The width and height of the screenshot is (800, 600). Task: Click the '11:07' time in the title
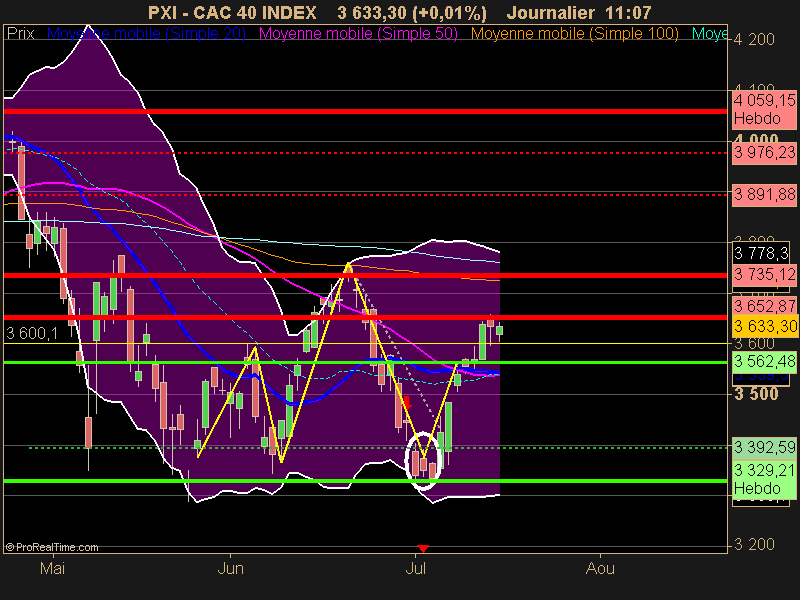click(629, 12)
